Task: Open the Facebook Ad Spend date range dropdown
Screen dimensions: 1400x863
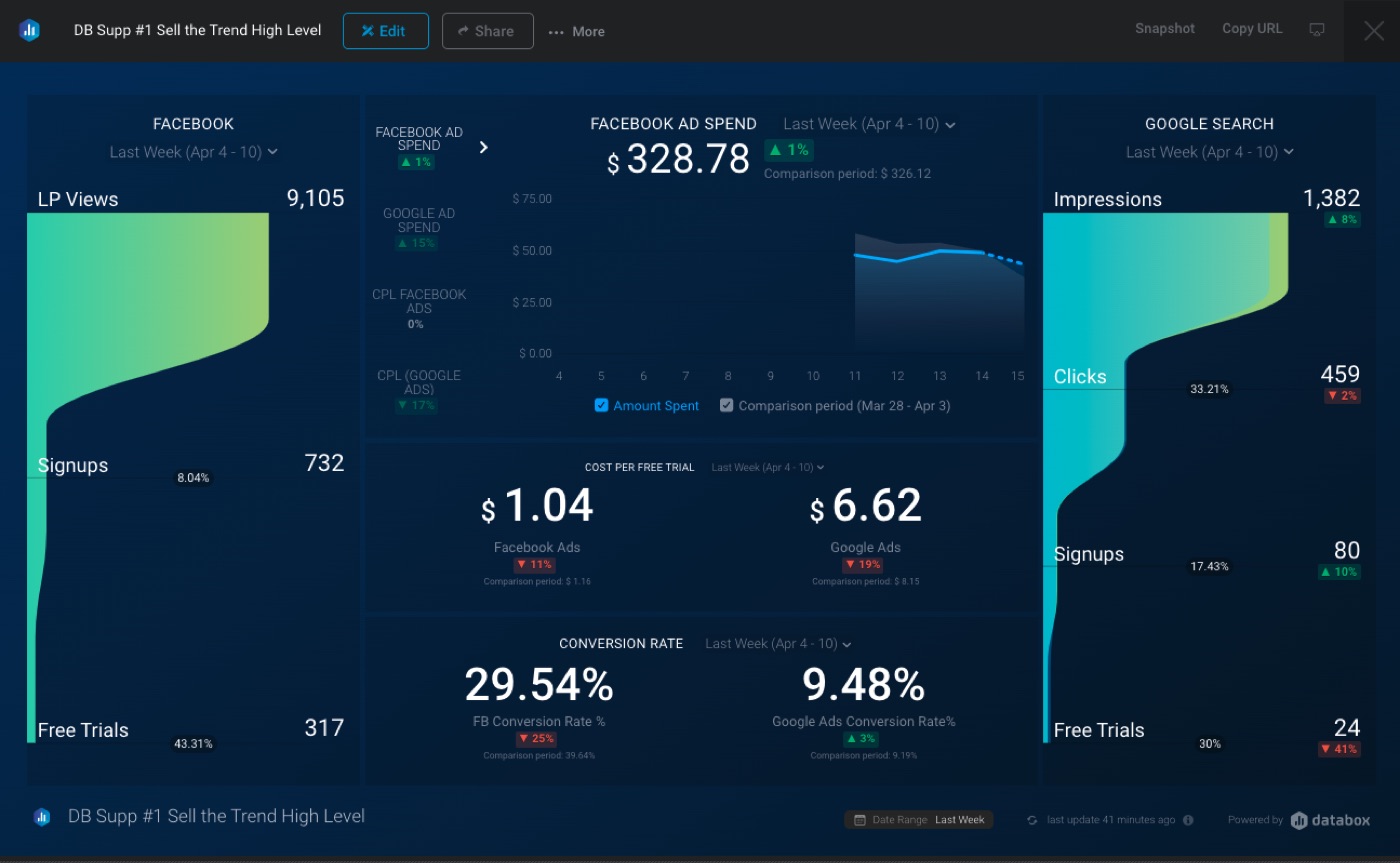Action: (x=870, y=124)
